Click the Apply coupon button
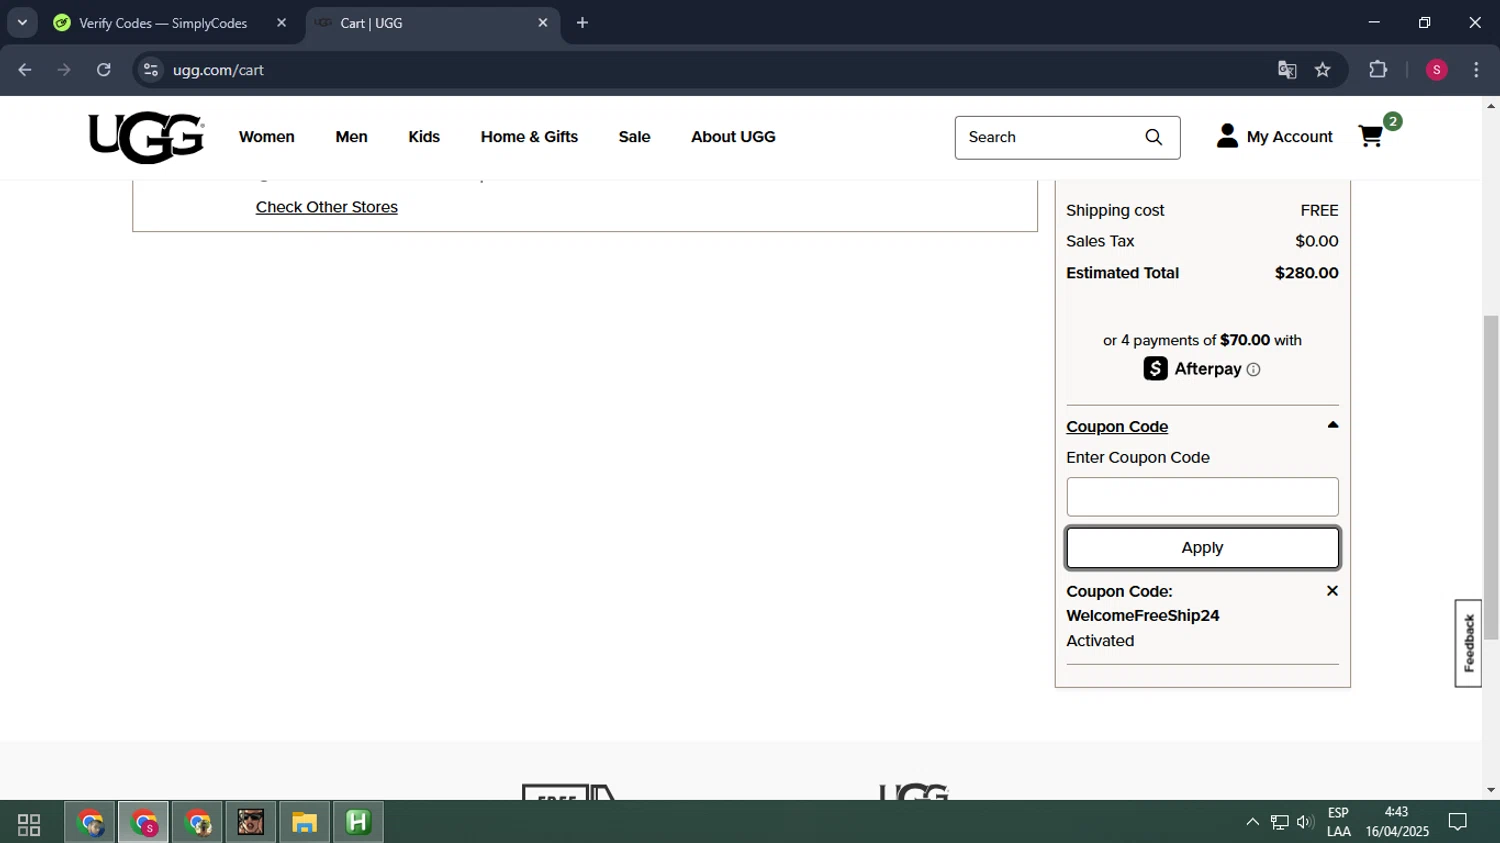 (x=1202, y=548)
